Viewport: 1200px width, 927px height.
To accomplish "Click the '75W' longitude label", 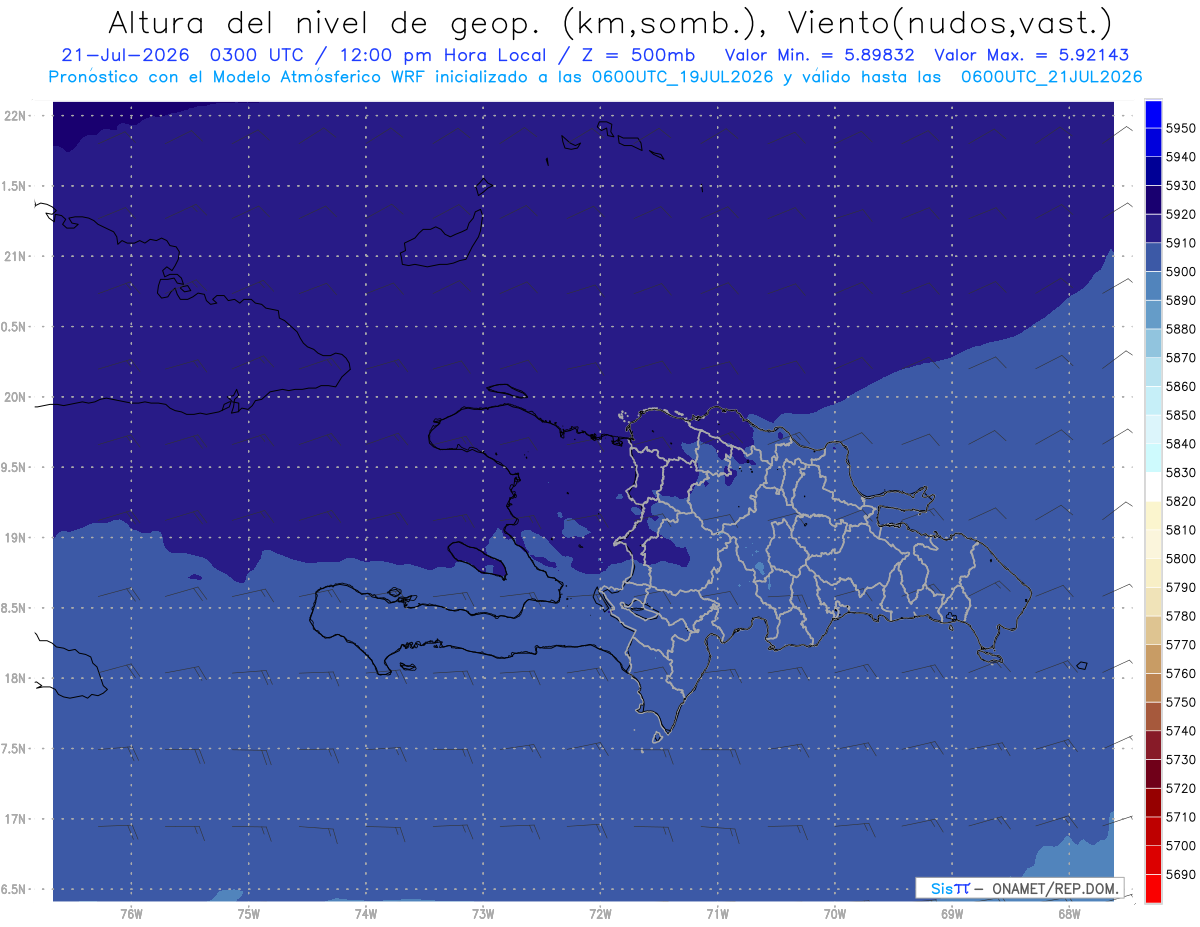I will pos(249,914).
